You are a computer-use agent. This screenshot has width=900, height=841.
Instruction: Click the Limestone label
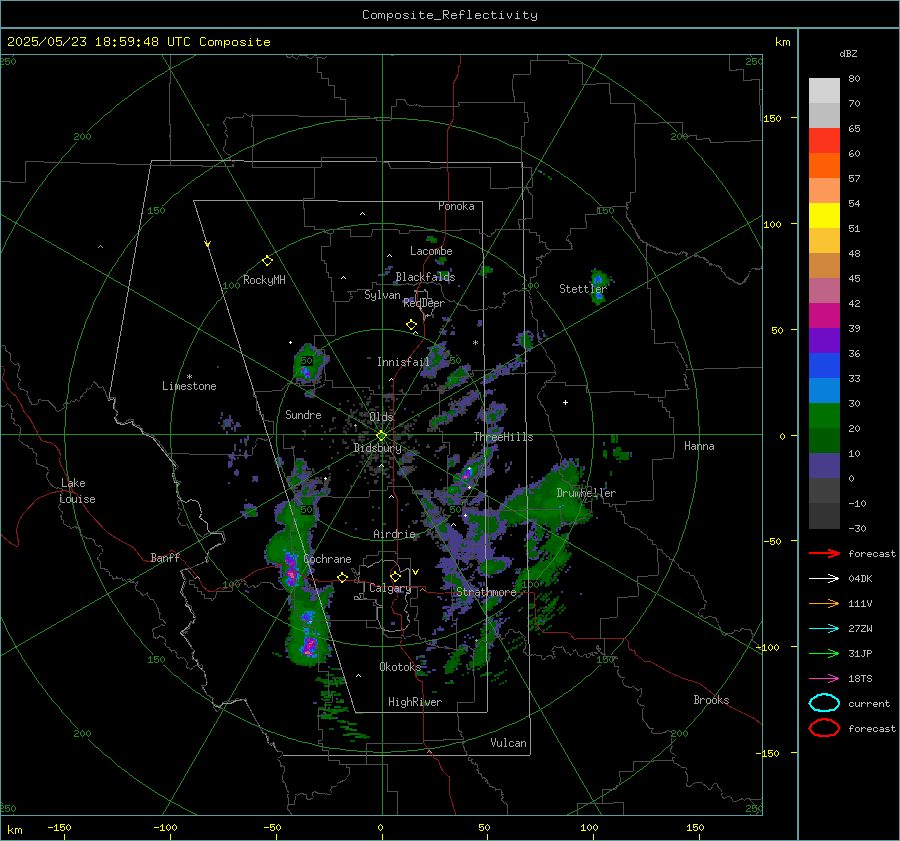[189, 386]
